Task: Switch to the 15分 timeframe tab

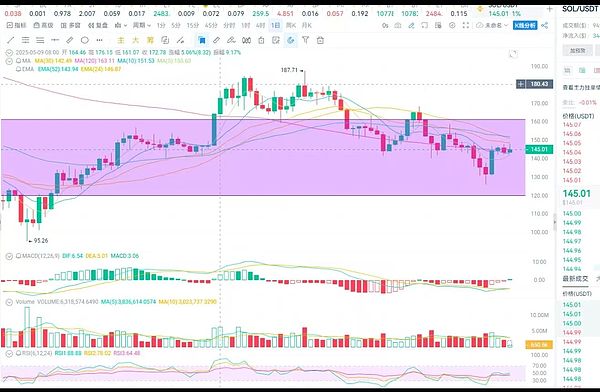Action: point(192,25)
